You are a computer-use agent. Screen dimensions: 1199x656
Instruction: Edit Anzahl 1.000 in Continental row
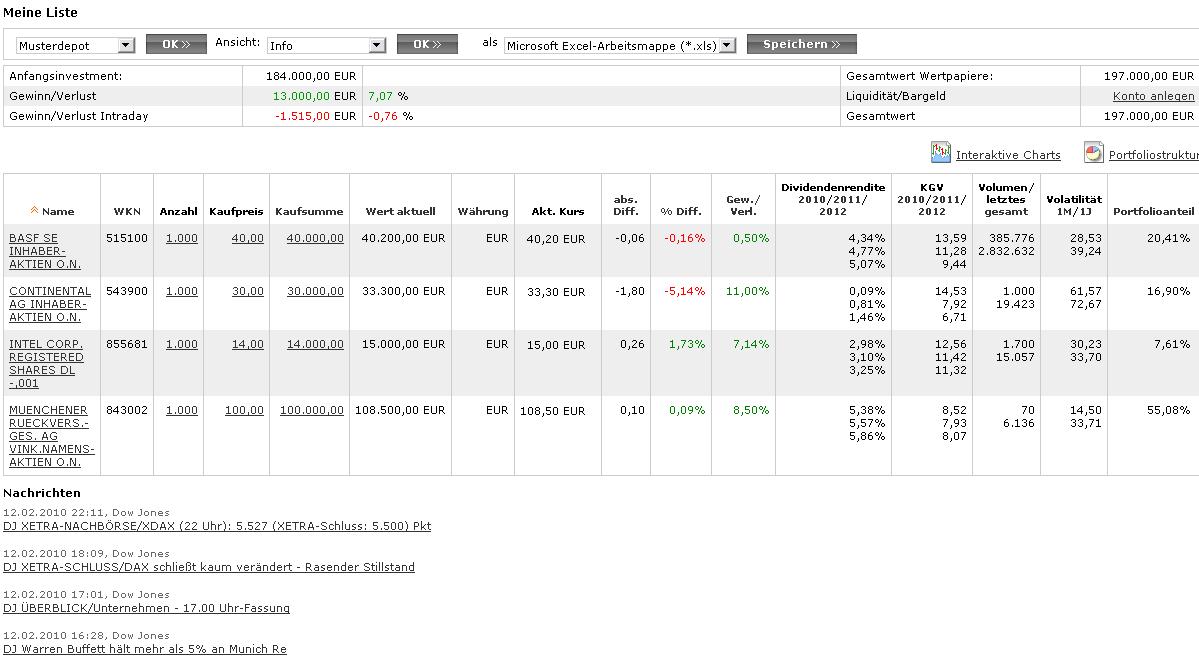(x=182, y=291)
